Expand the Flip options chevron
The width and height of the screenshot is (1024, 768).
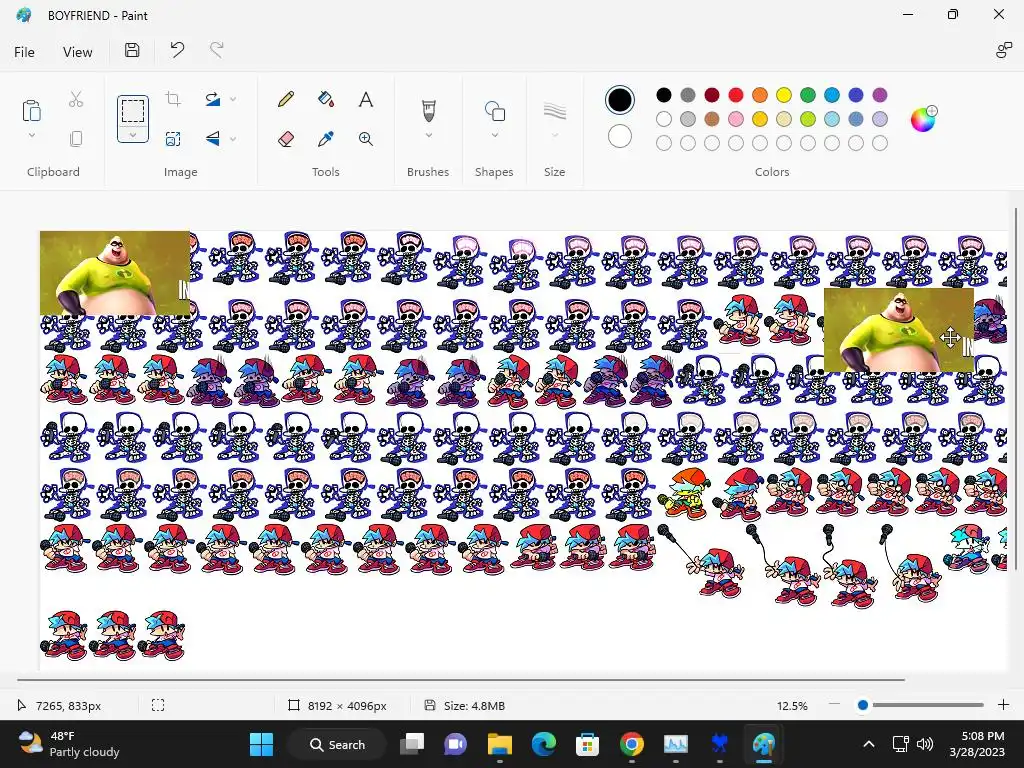[233, 138]
